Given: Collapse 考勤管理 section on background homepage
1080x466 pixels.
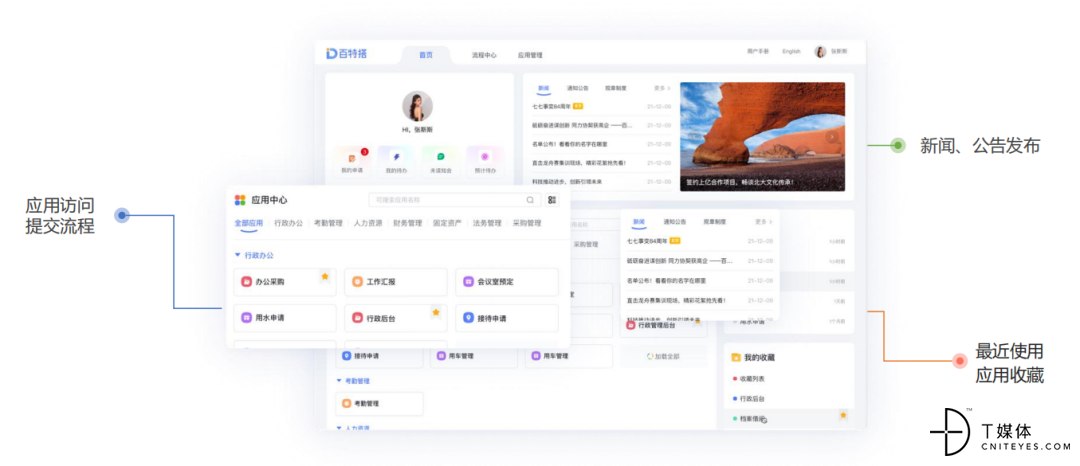Looking at the screenshot, I should pyautogui.click(x=339, y=381).
